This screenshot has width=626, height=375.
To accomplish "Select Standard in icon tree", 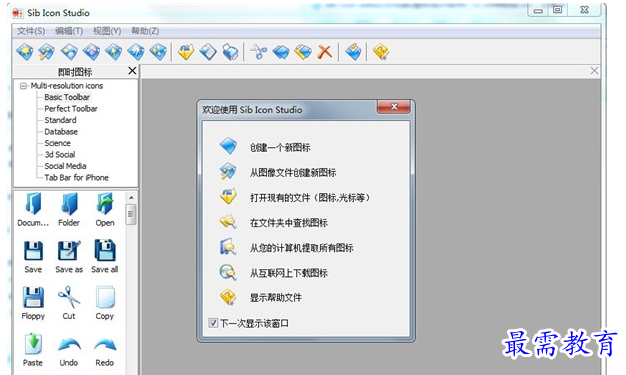I will coord(60,120).
